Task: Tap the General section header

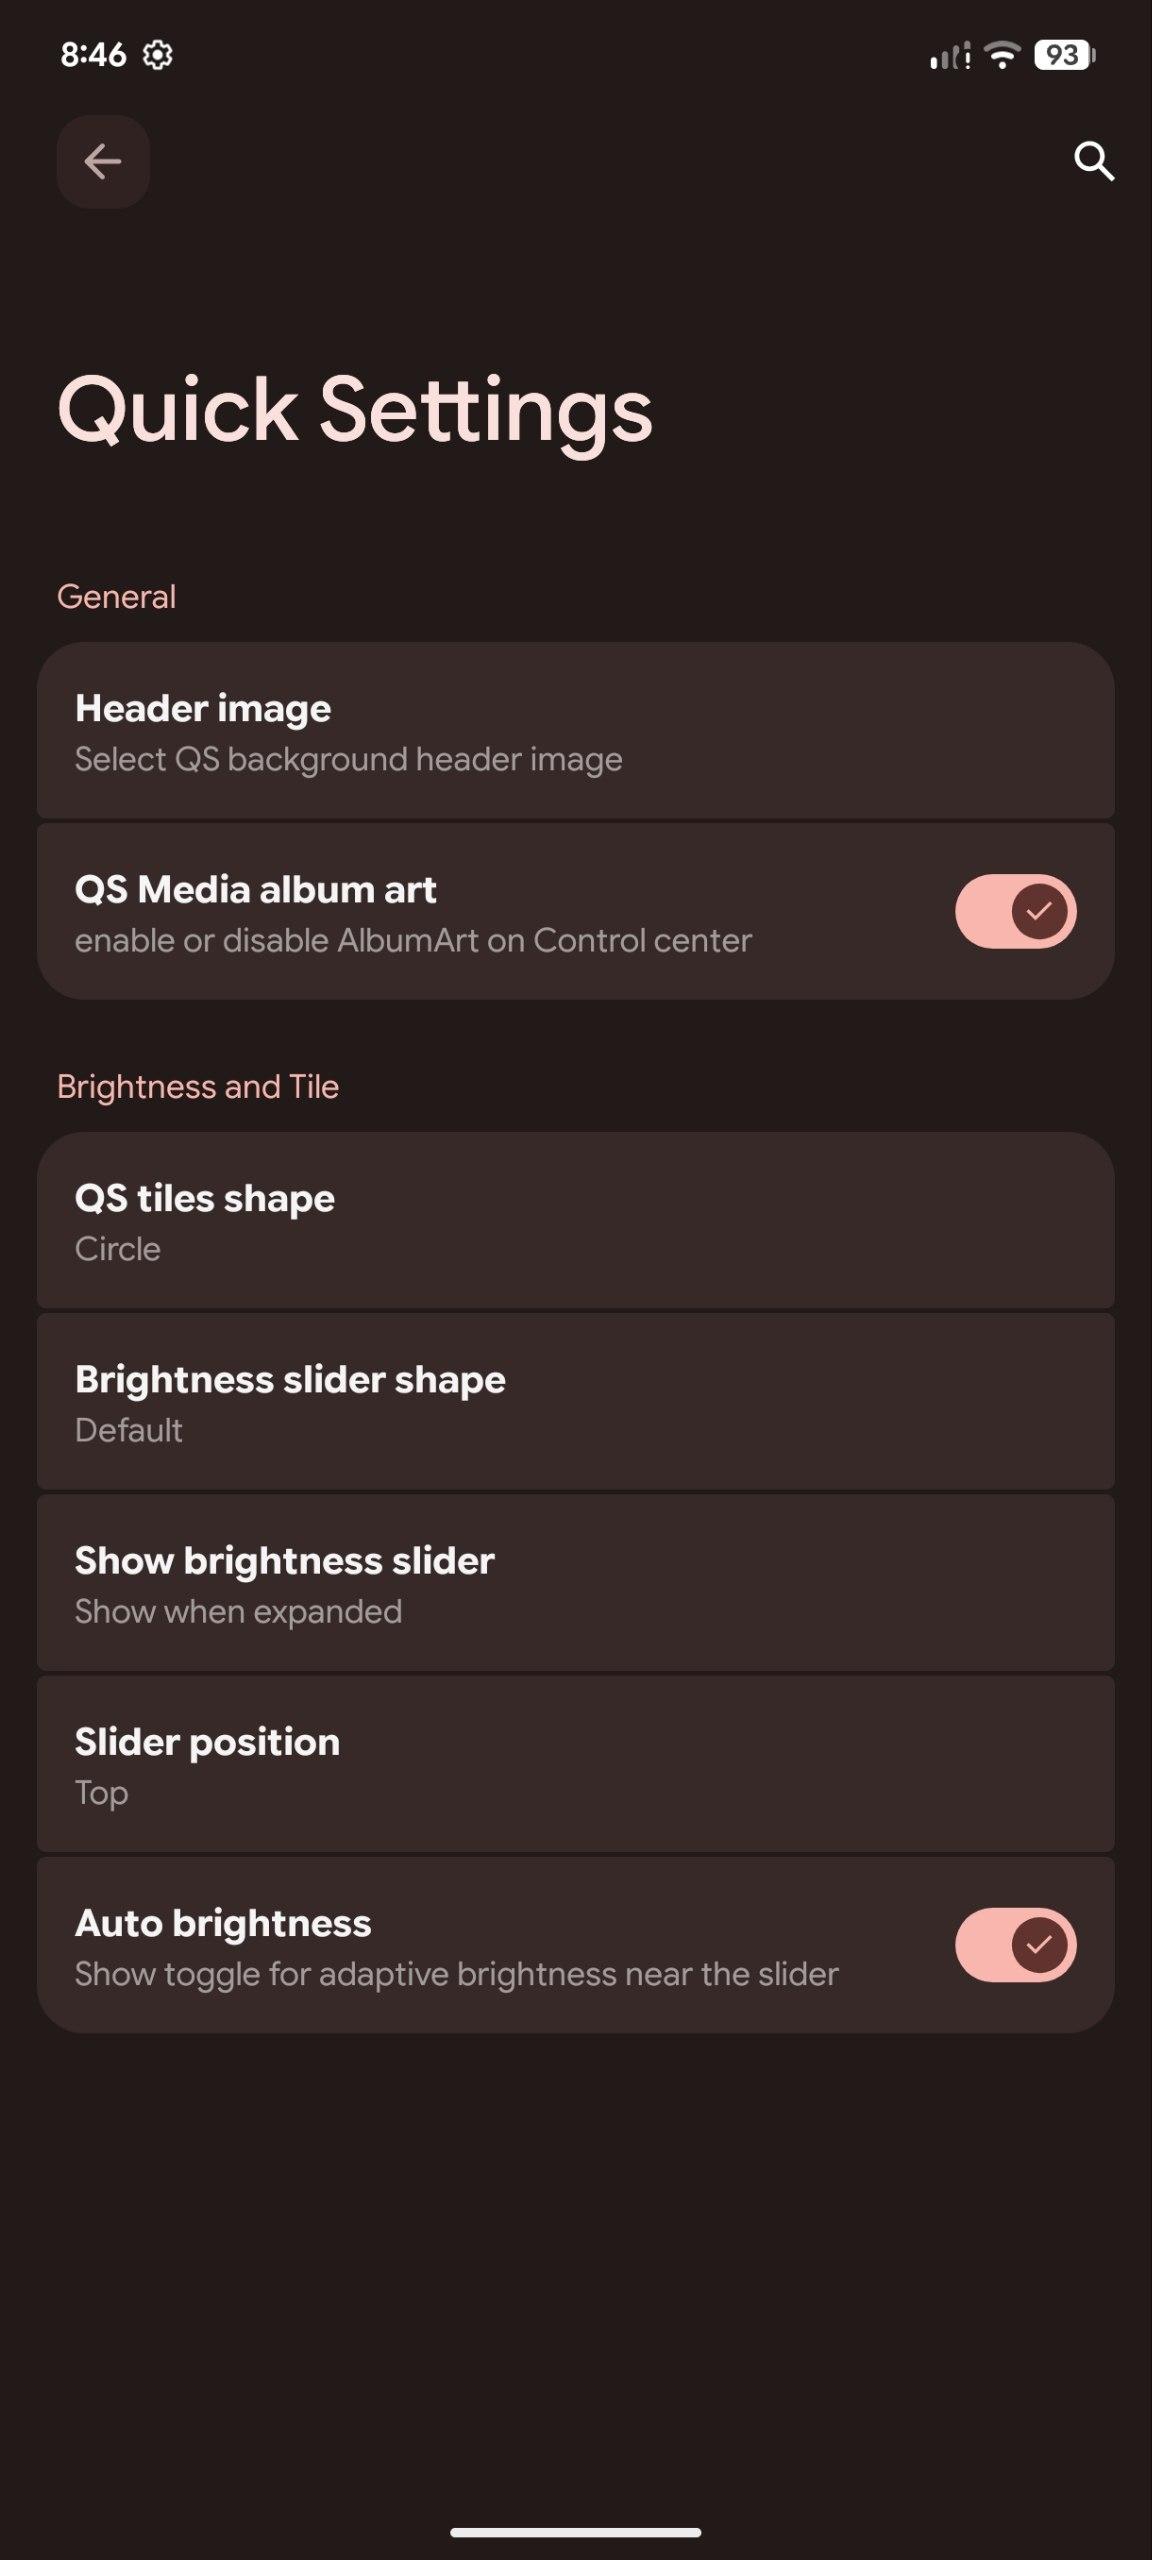Action: point(116,597)
